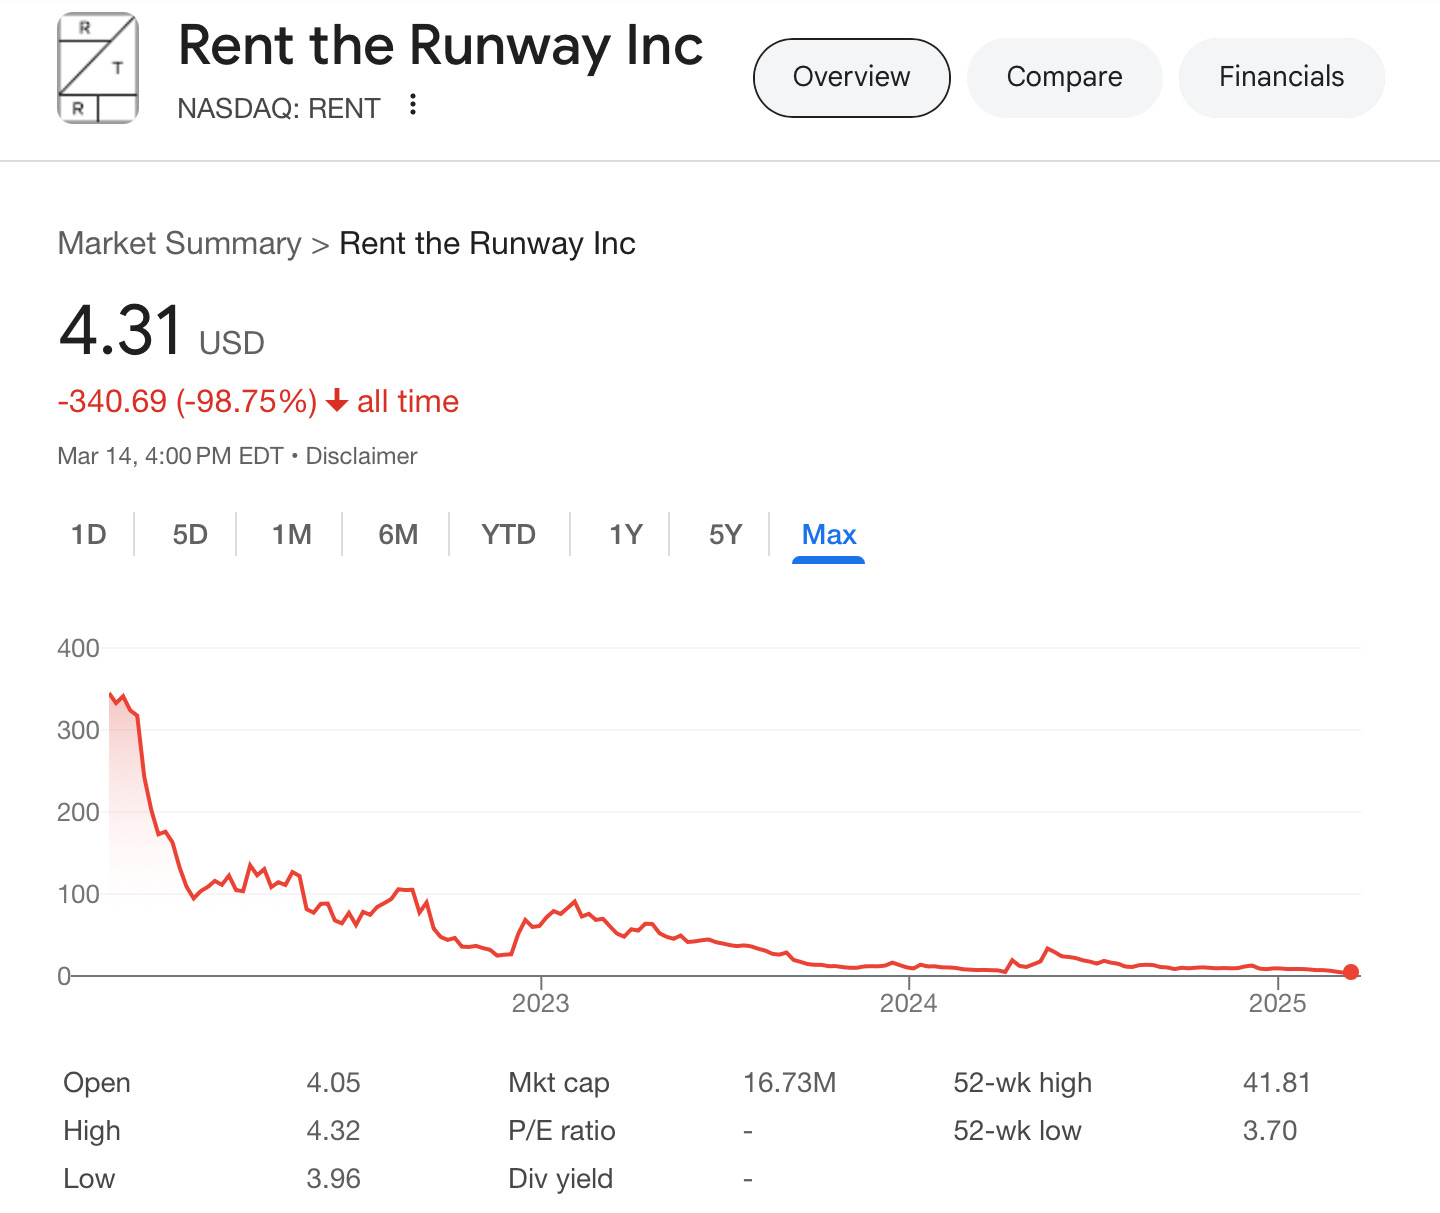The height and width of the screenshot is (1213, 1440).
Task: Click the Div yield label
Action: pyautogui.click(x=561, y=1179)
